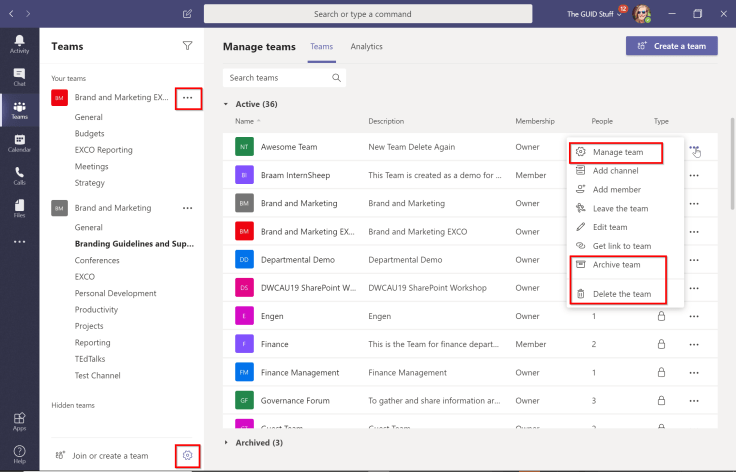
Task: Expand the Archived teams section
Action: click(226, 442)
